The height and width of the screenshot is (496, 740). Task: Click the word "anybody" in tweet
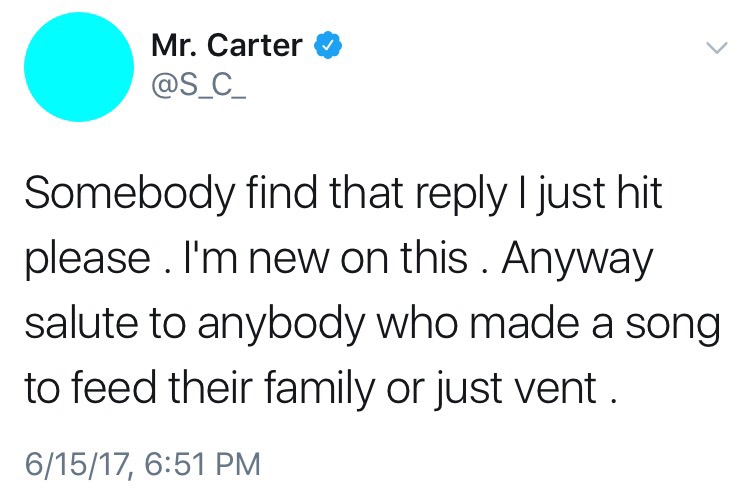click(281, 325)
